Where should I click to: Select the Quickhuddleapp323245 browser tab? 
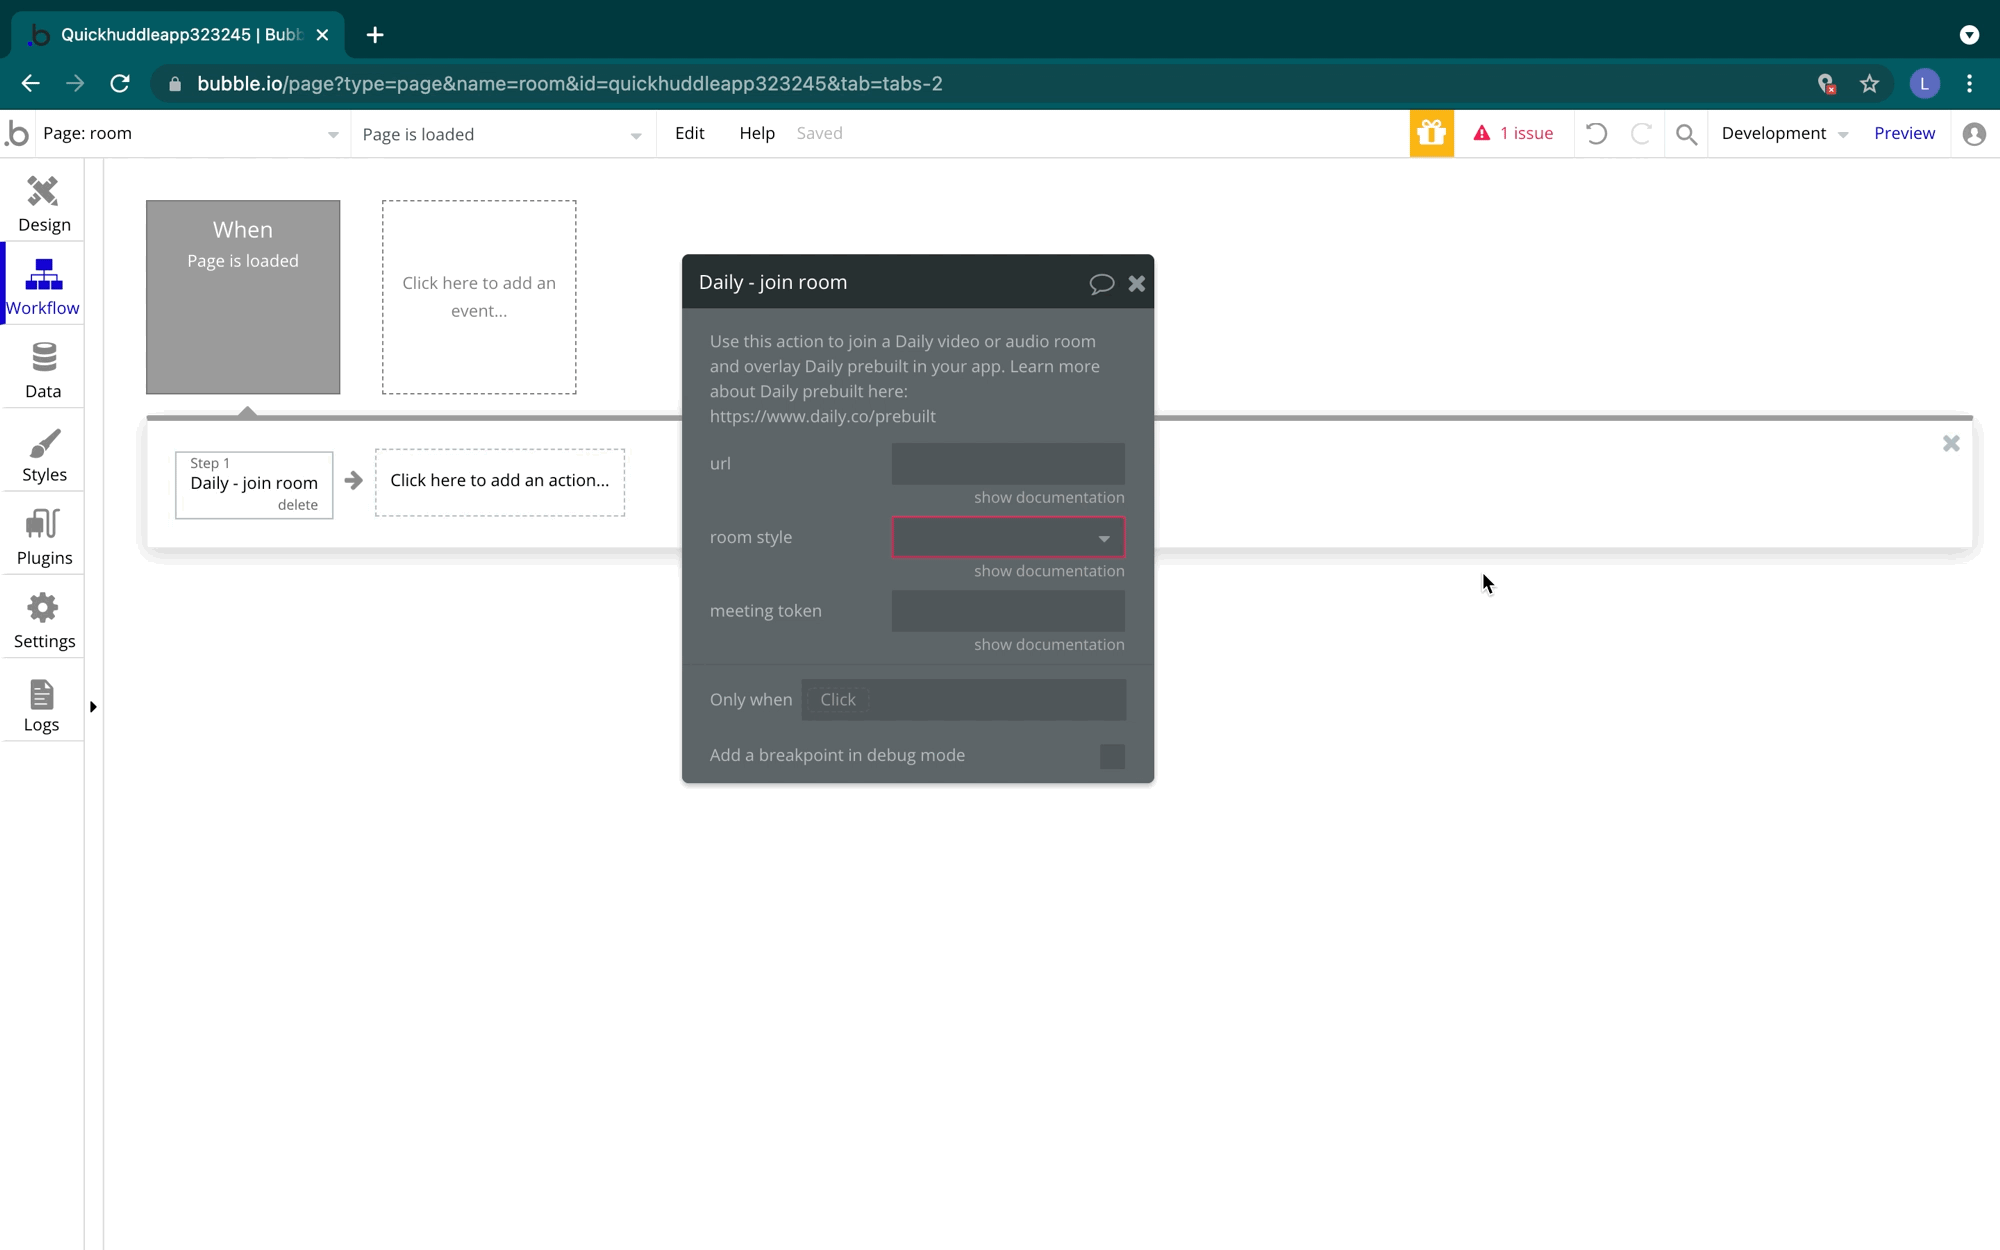click(x=180, y=35)
